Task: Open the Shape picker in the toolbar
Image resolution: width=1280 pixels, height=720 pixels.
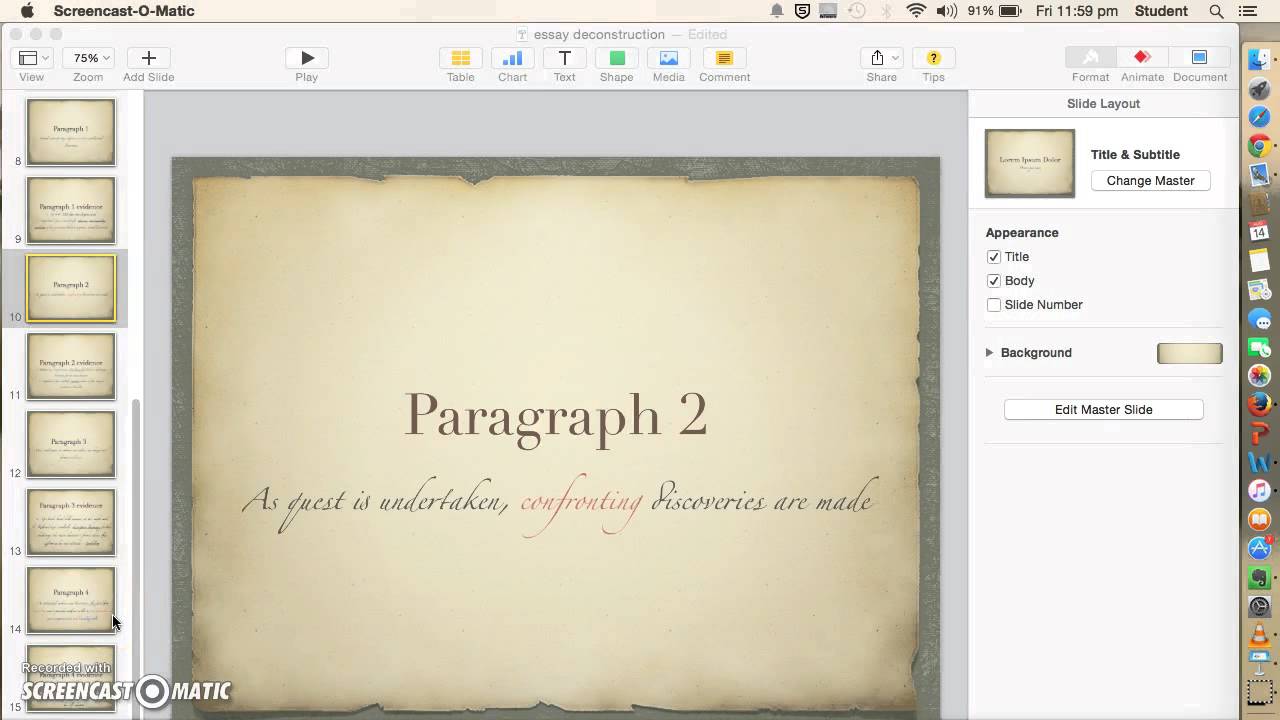Action: point(616,58)
